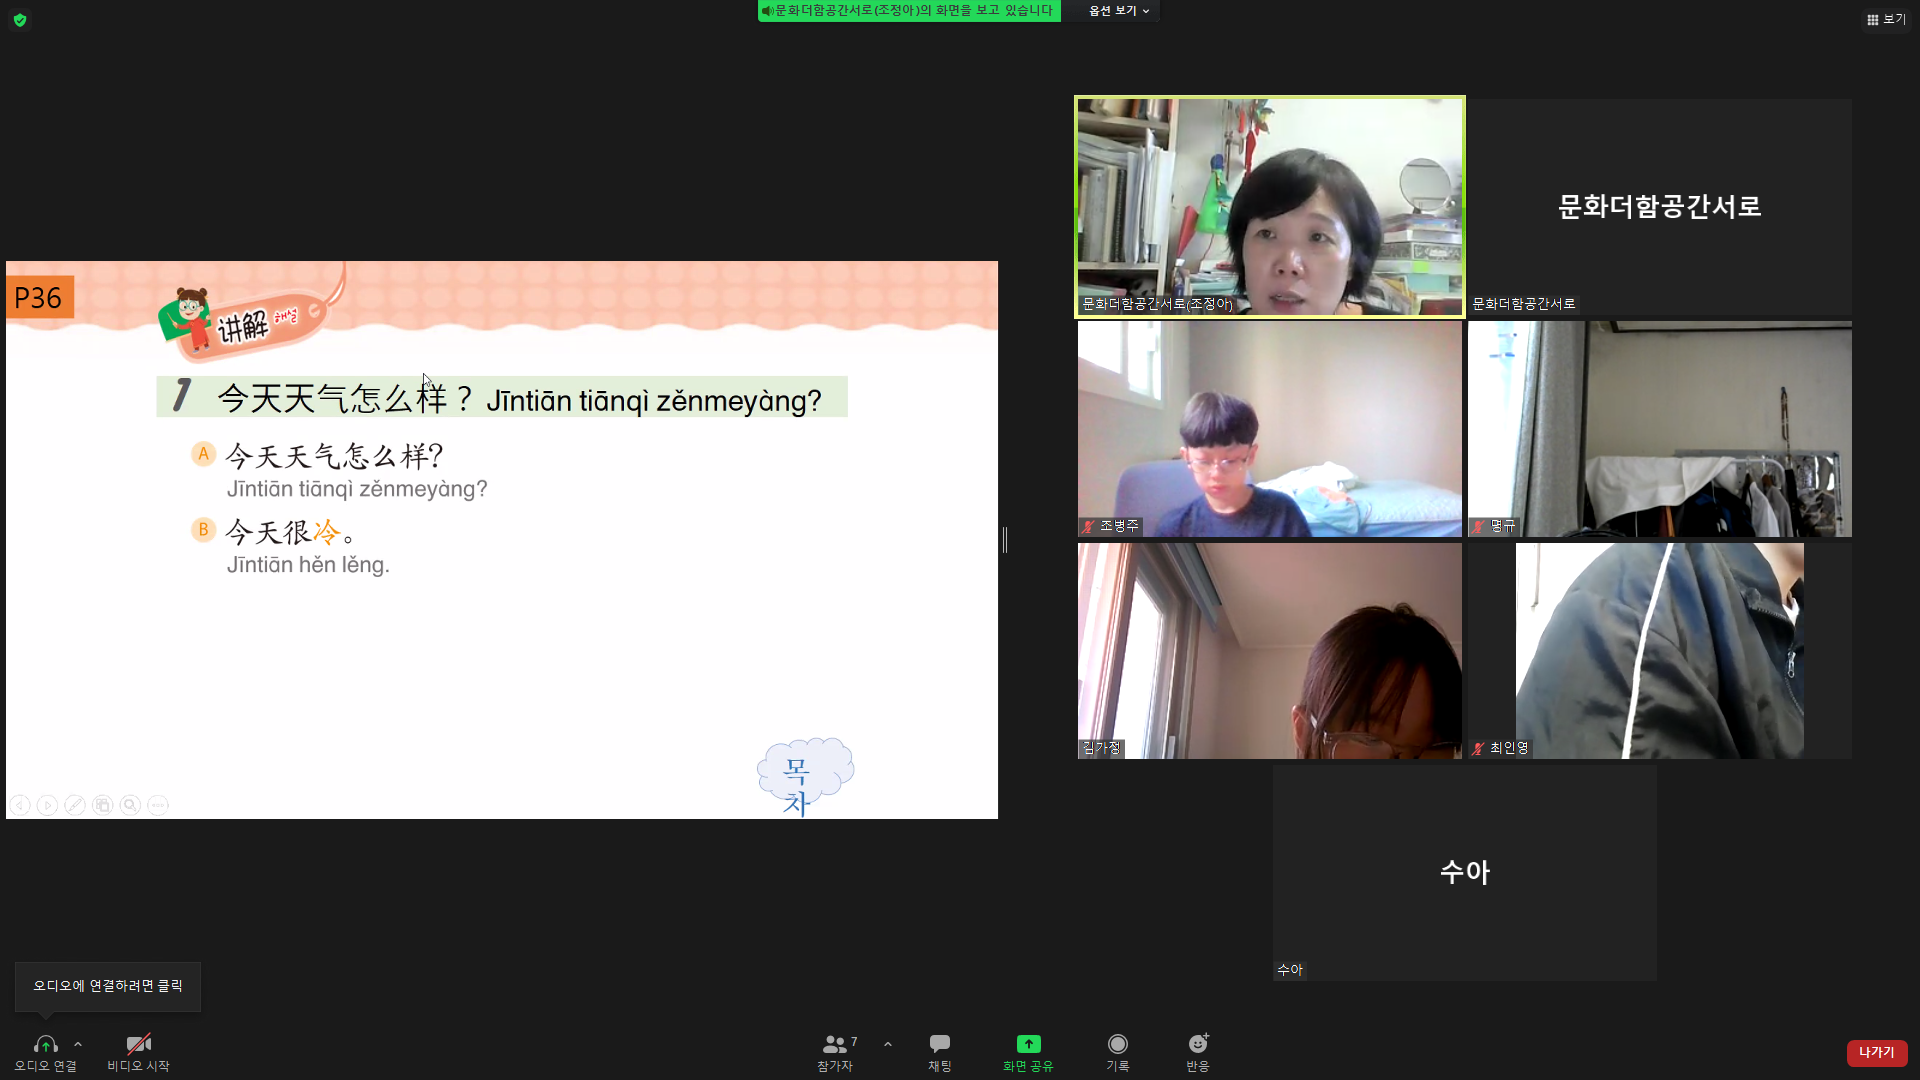The height and width of the screenshot is (1080, 1920).
Task: Open the view options dropdown at top
Action: pos(1118,11)
